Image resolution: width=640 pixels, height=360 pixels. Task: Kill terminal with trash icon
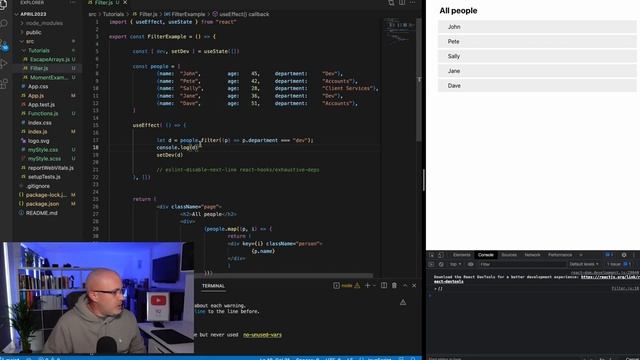[394, 286]
